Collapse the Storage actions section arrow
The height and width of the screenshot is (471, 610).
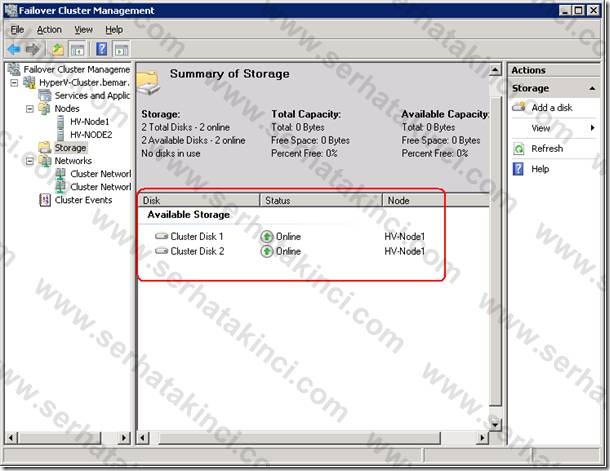tap(592, 88)
